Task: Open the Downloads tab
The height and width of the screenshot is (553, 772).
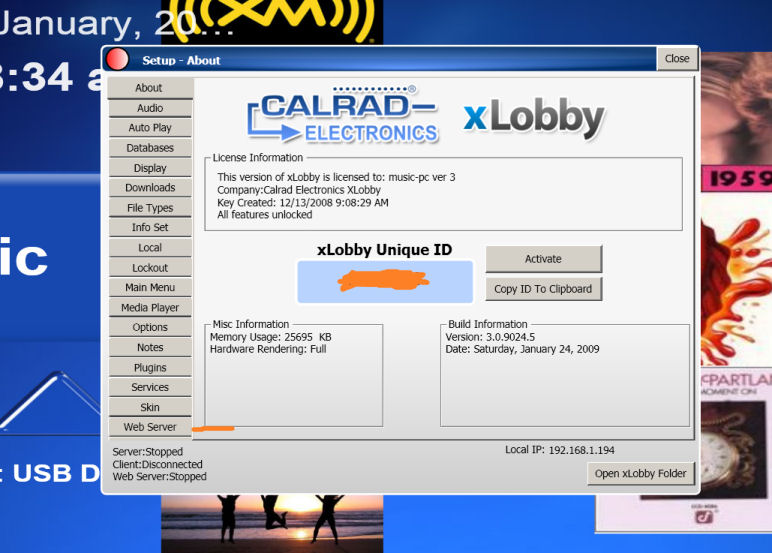Action: [149, 188]
